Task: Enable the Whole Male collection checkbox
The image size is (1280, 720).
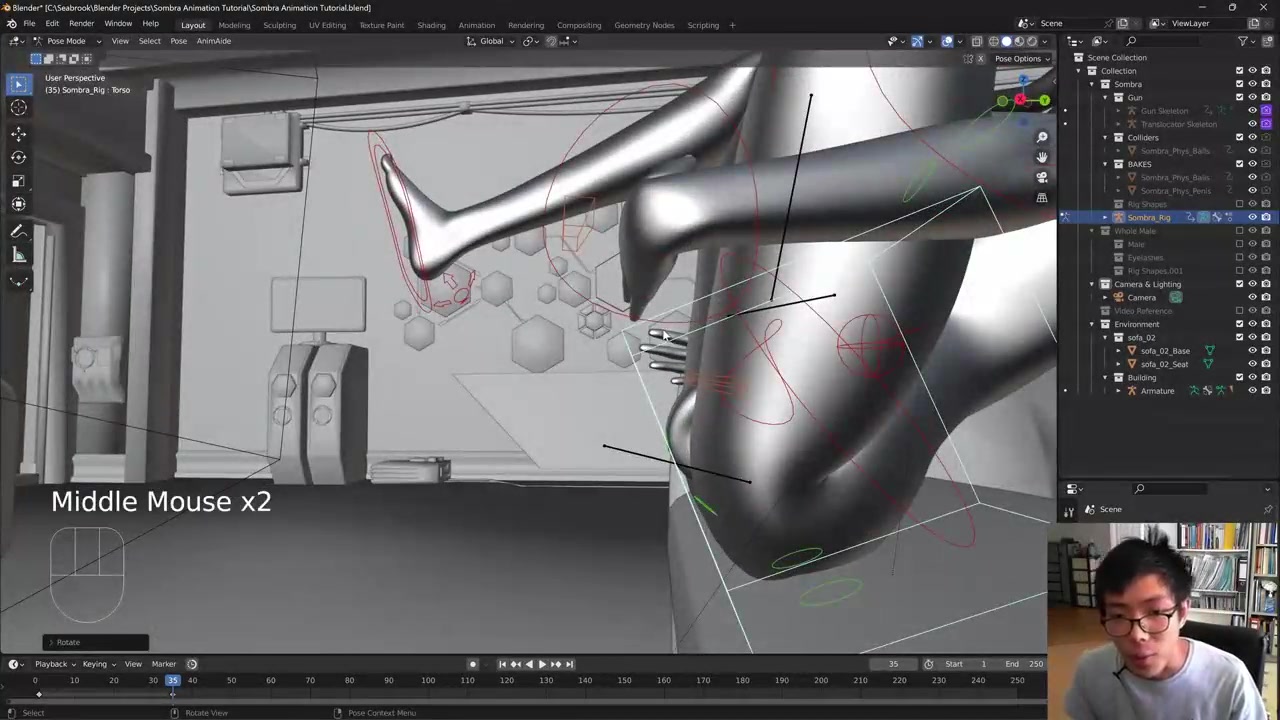Action: (x=1240, y=231)
